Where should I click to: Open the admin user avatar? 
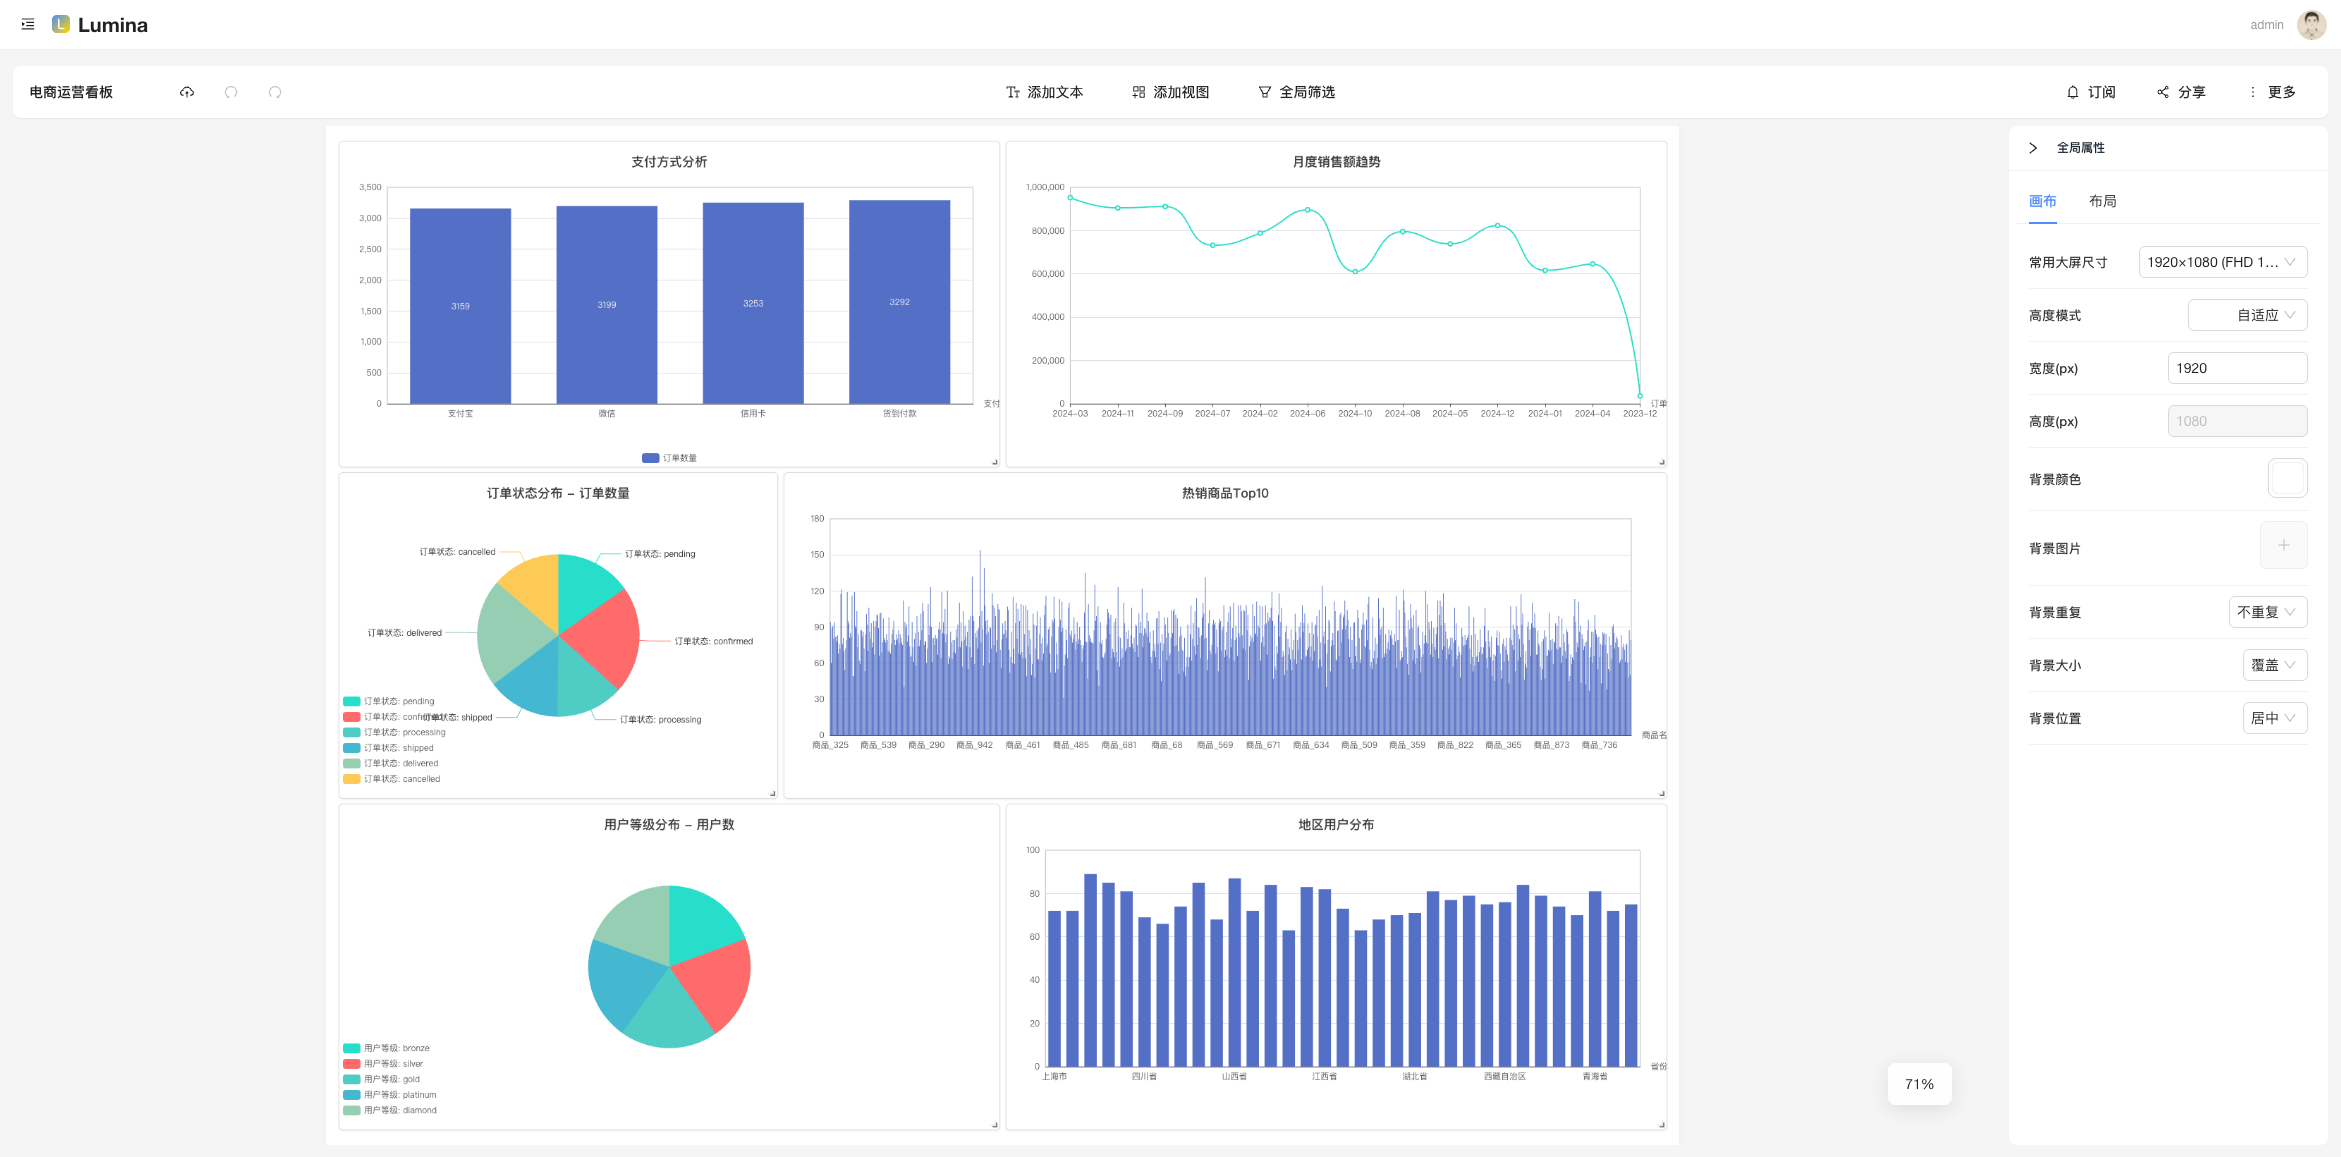click(x=2311, y=25)
